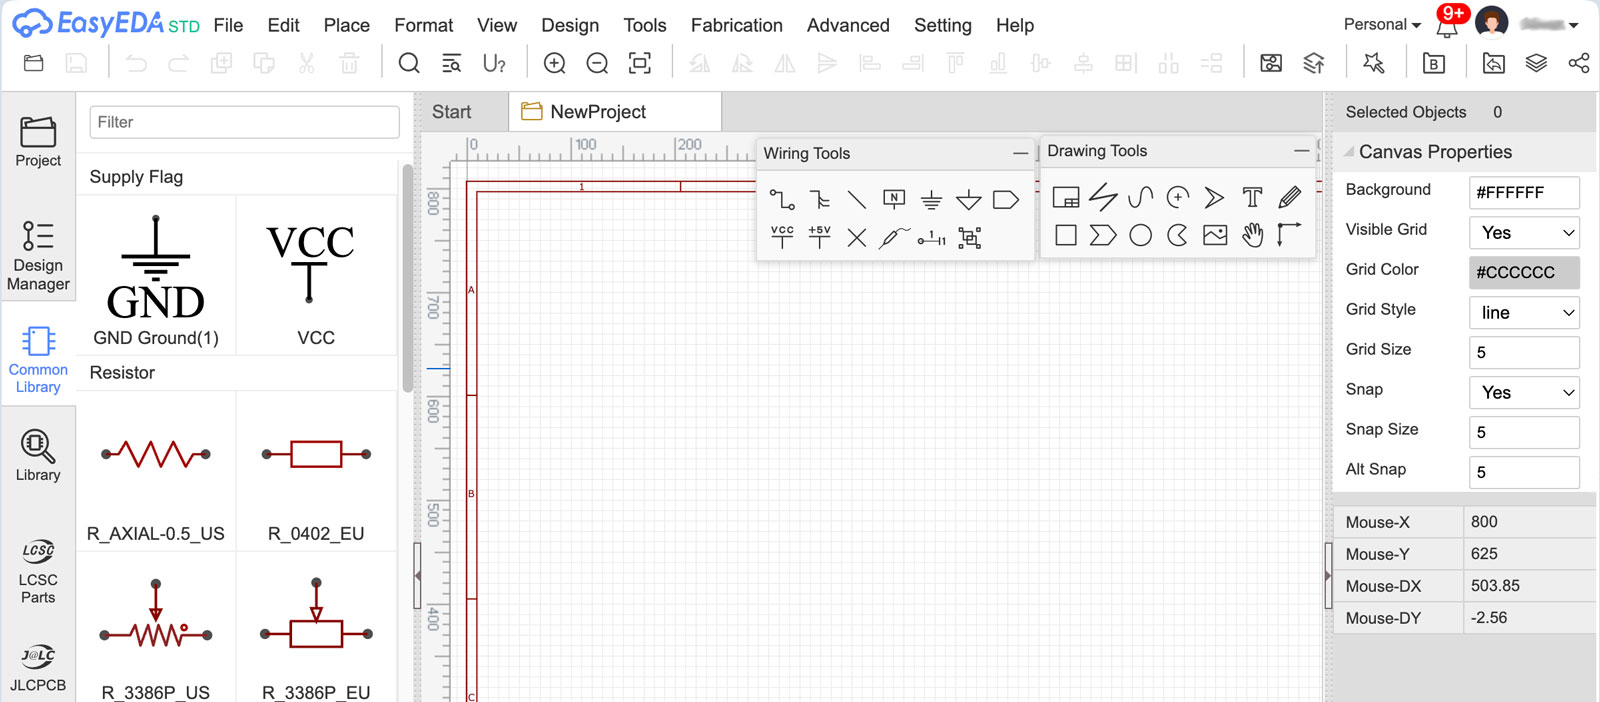Select the Group/Ungroup Symbol tool
The height and width of the screenshot is (702, 1600).
click(x=969, y=237)
